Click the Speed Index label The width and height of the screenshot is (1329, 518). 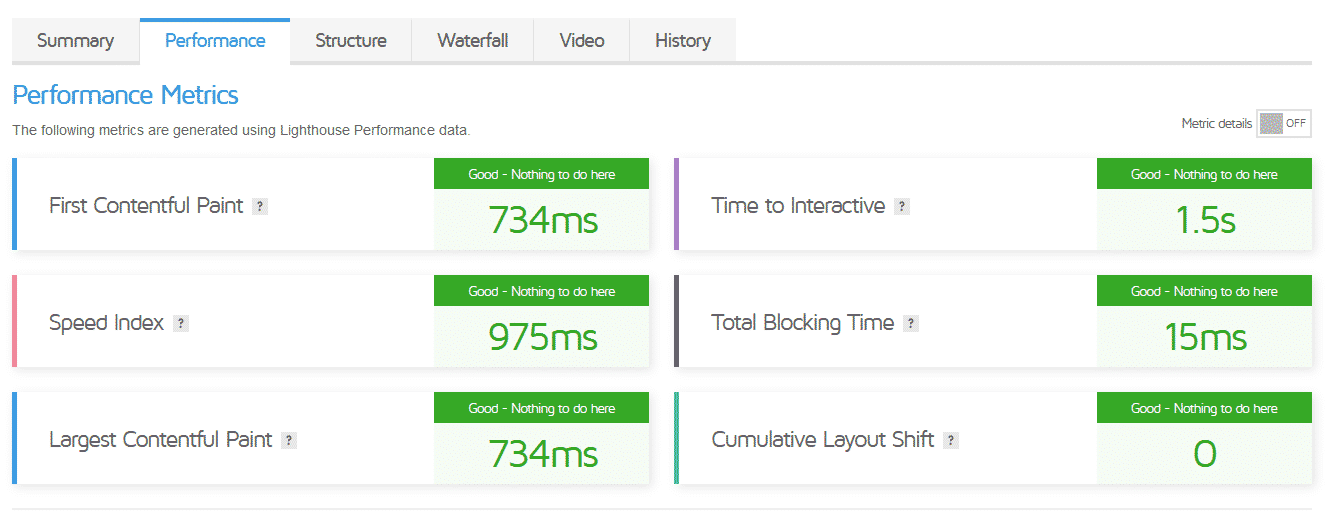point(106,323)
